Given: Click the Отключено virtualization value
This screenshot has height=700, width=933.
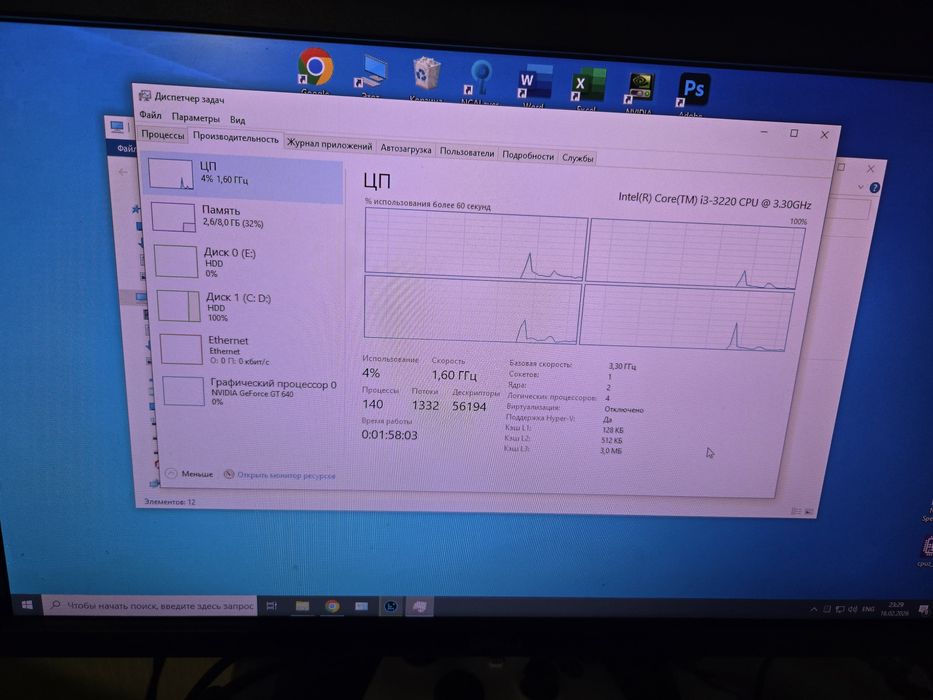Looking at the screenshot, I should click(x=624, y=410).
